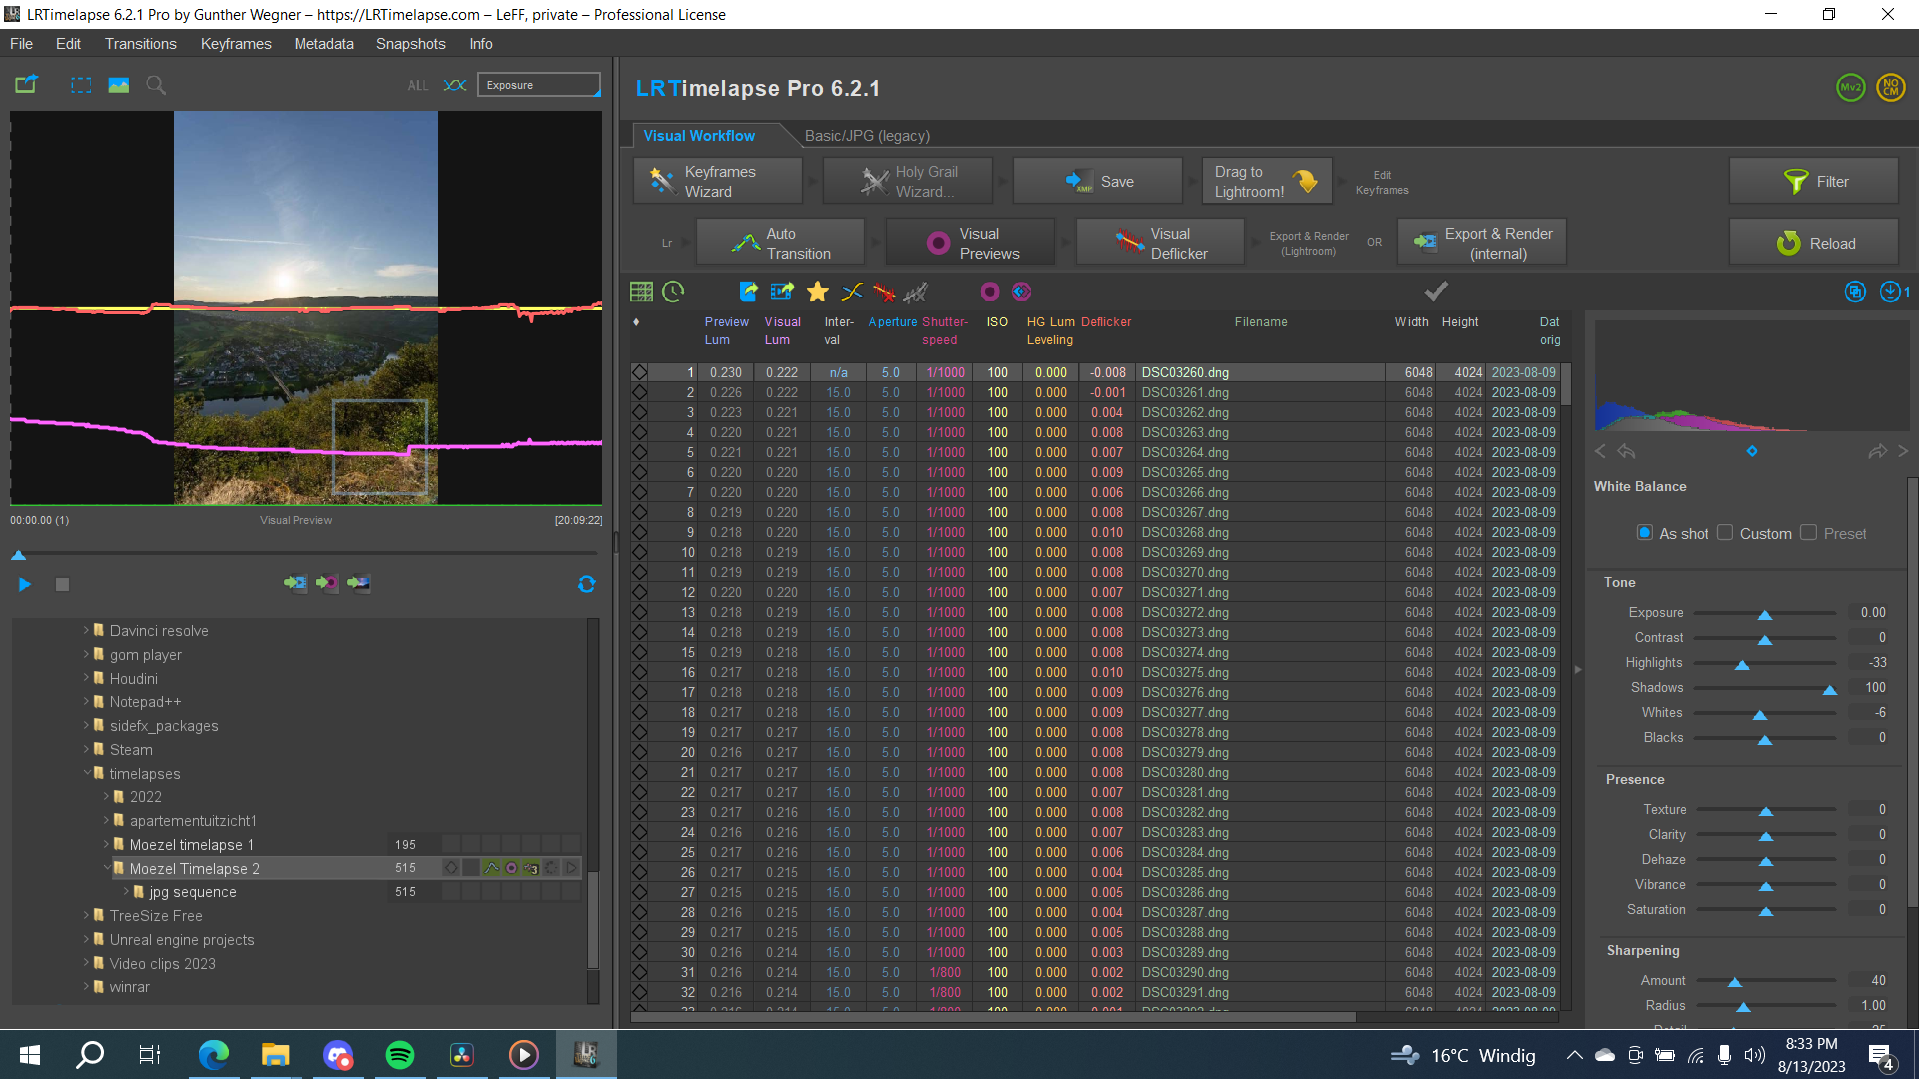Select the dashed rectangle crop icon

(81, 85)
